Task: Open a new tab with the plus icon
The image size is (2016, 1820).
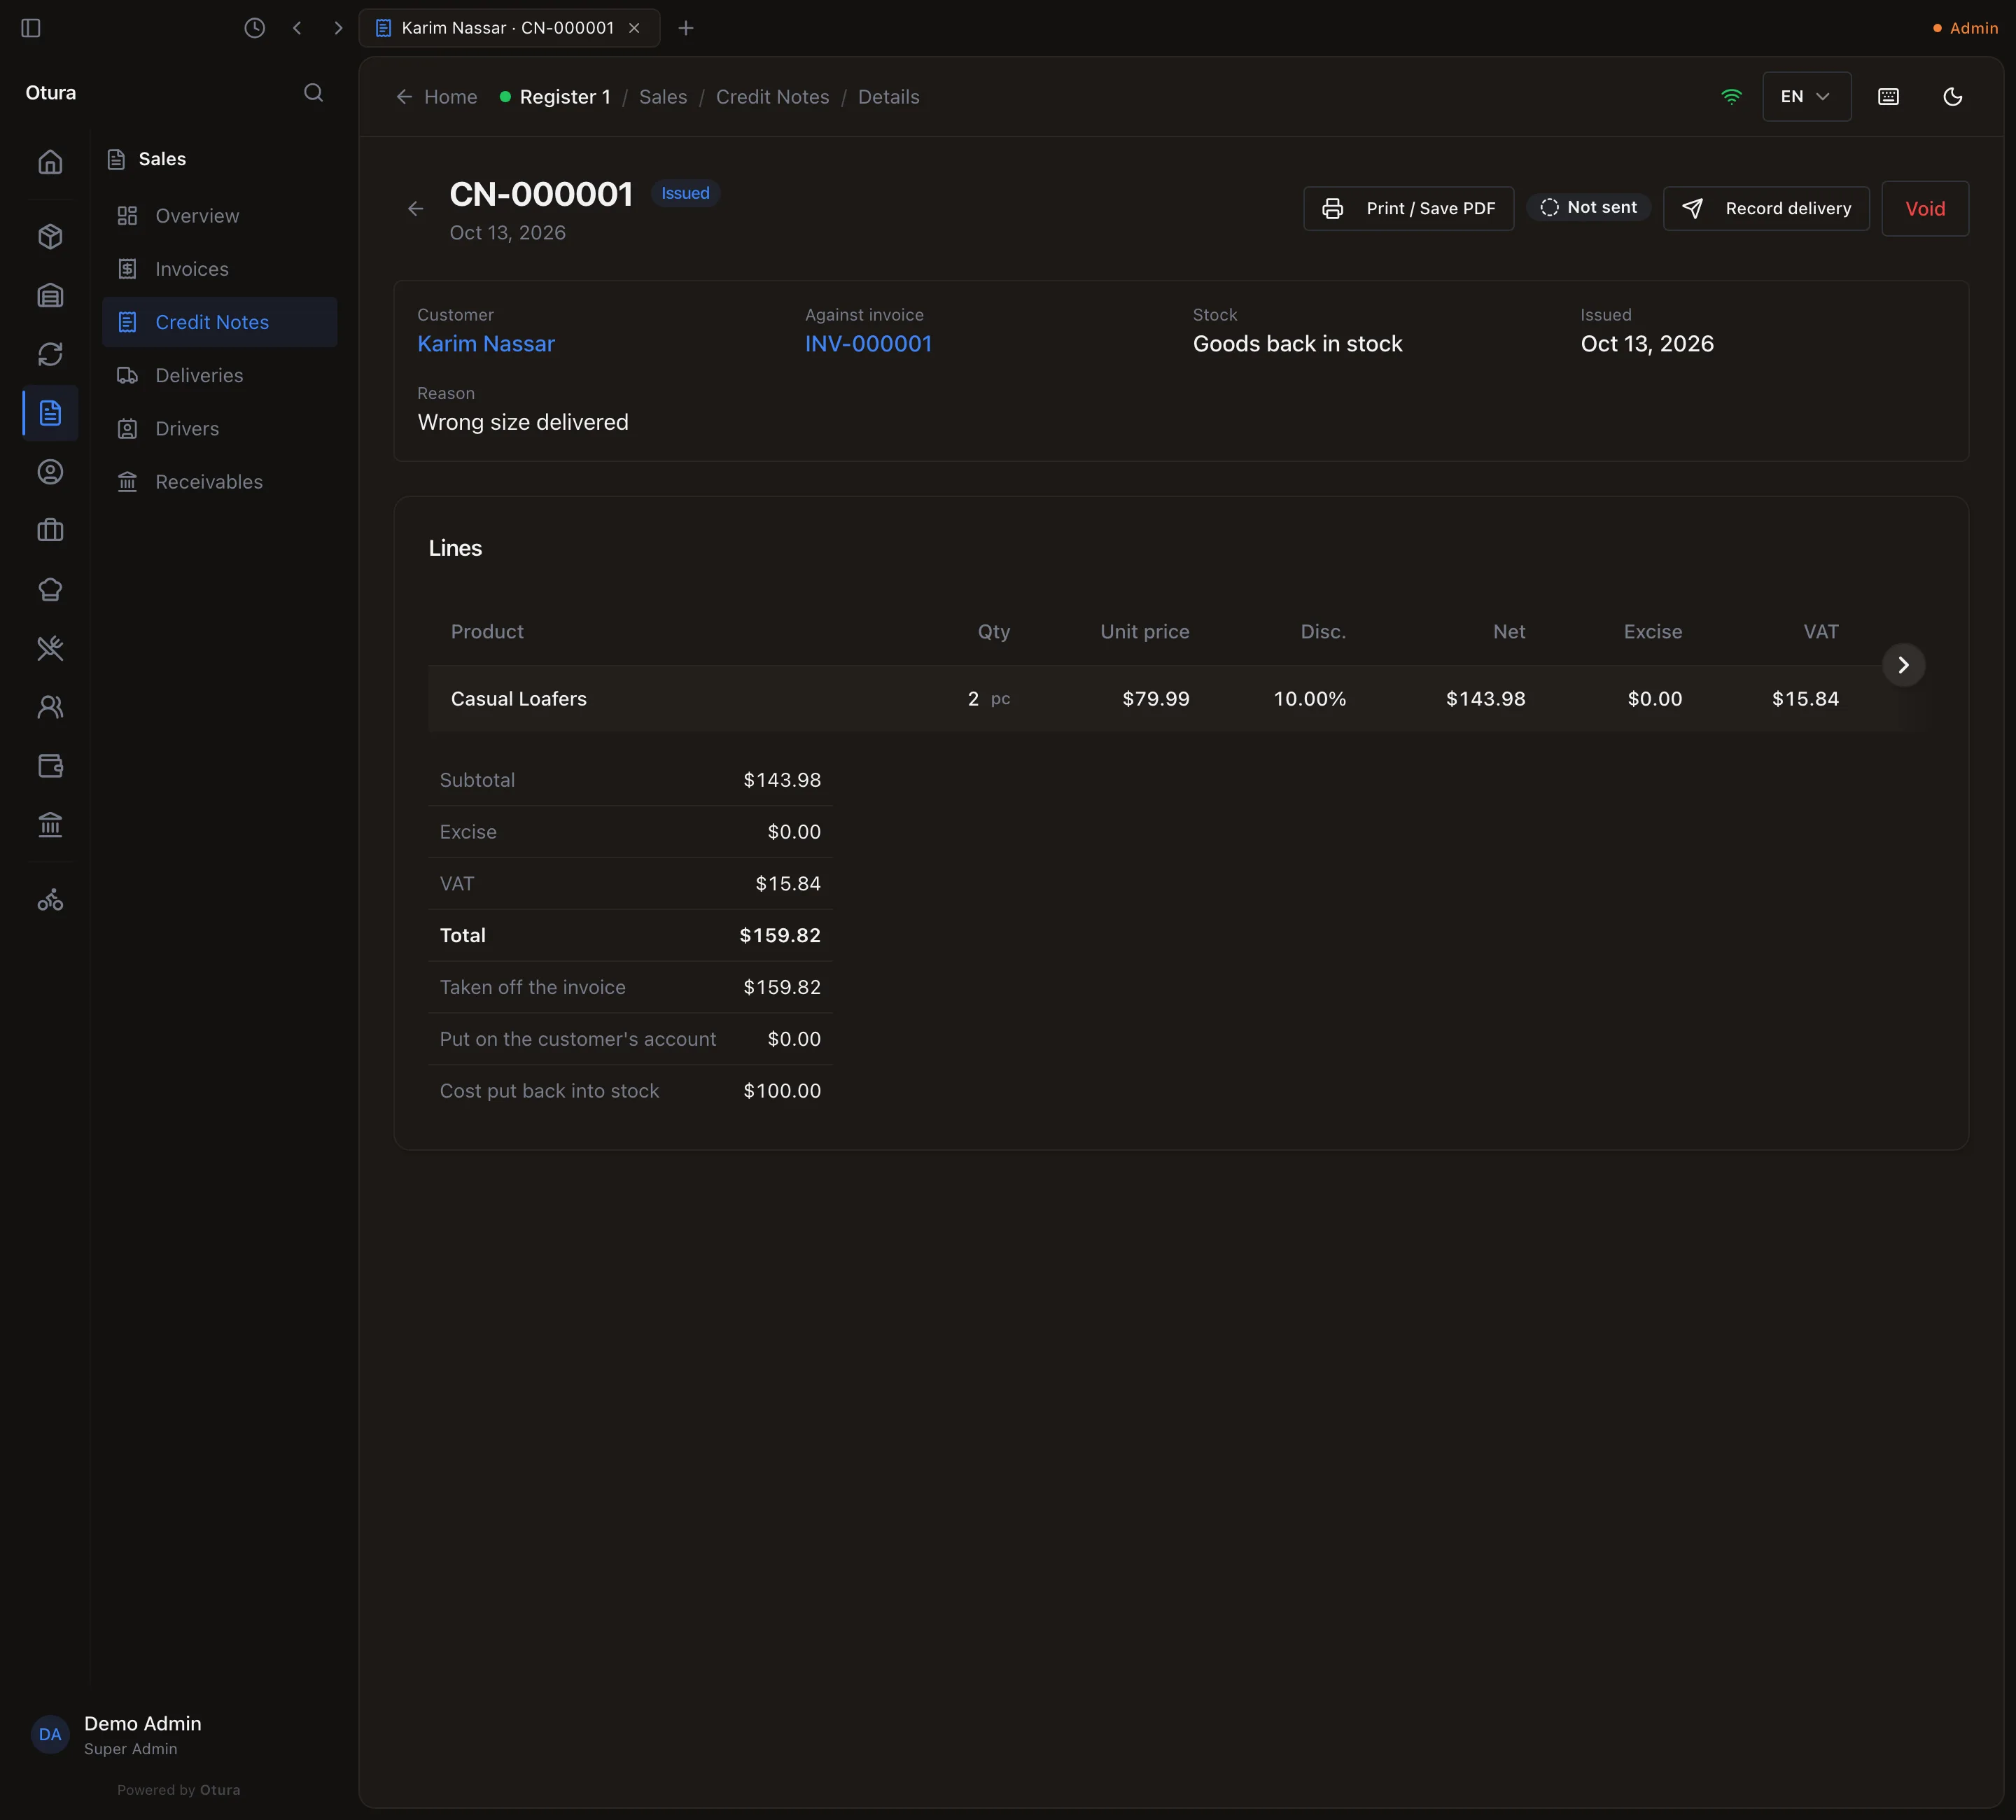Action: click(686, 28)
